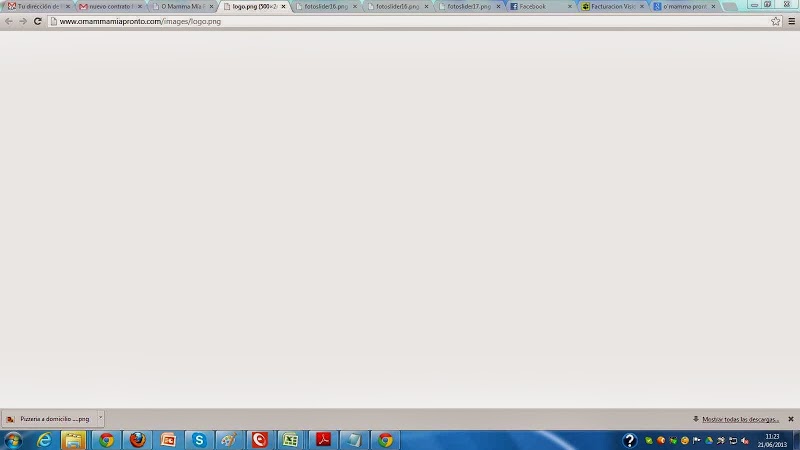Switch to the 'o'mamma pront' Google tab
Image resolution: width=800 pixels, height=450 pixels.
[684, 7]
